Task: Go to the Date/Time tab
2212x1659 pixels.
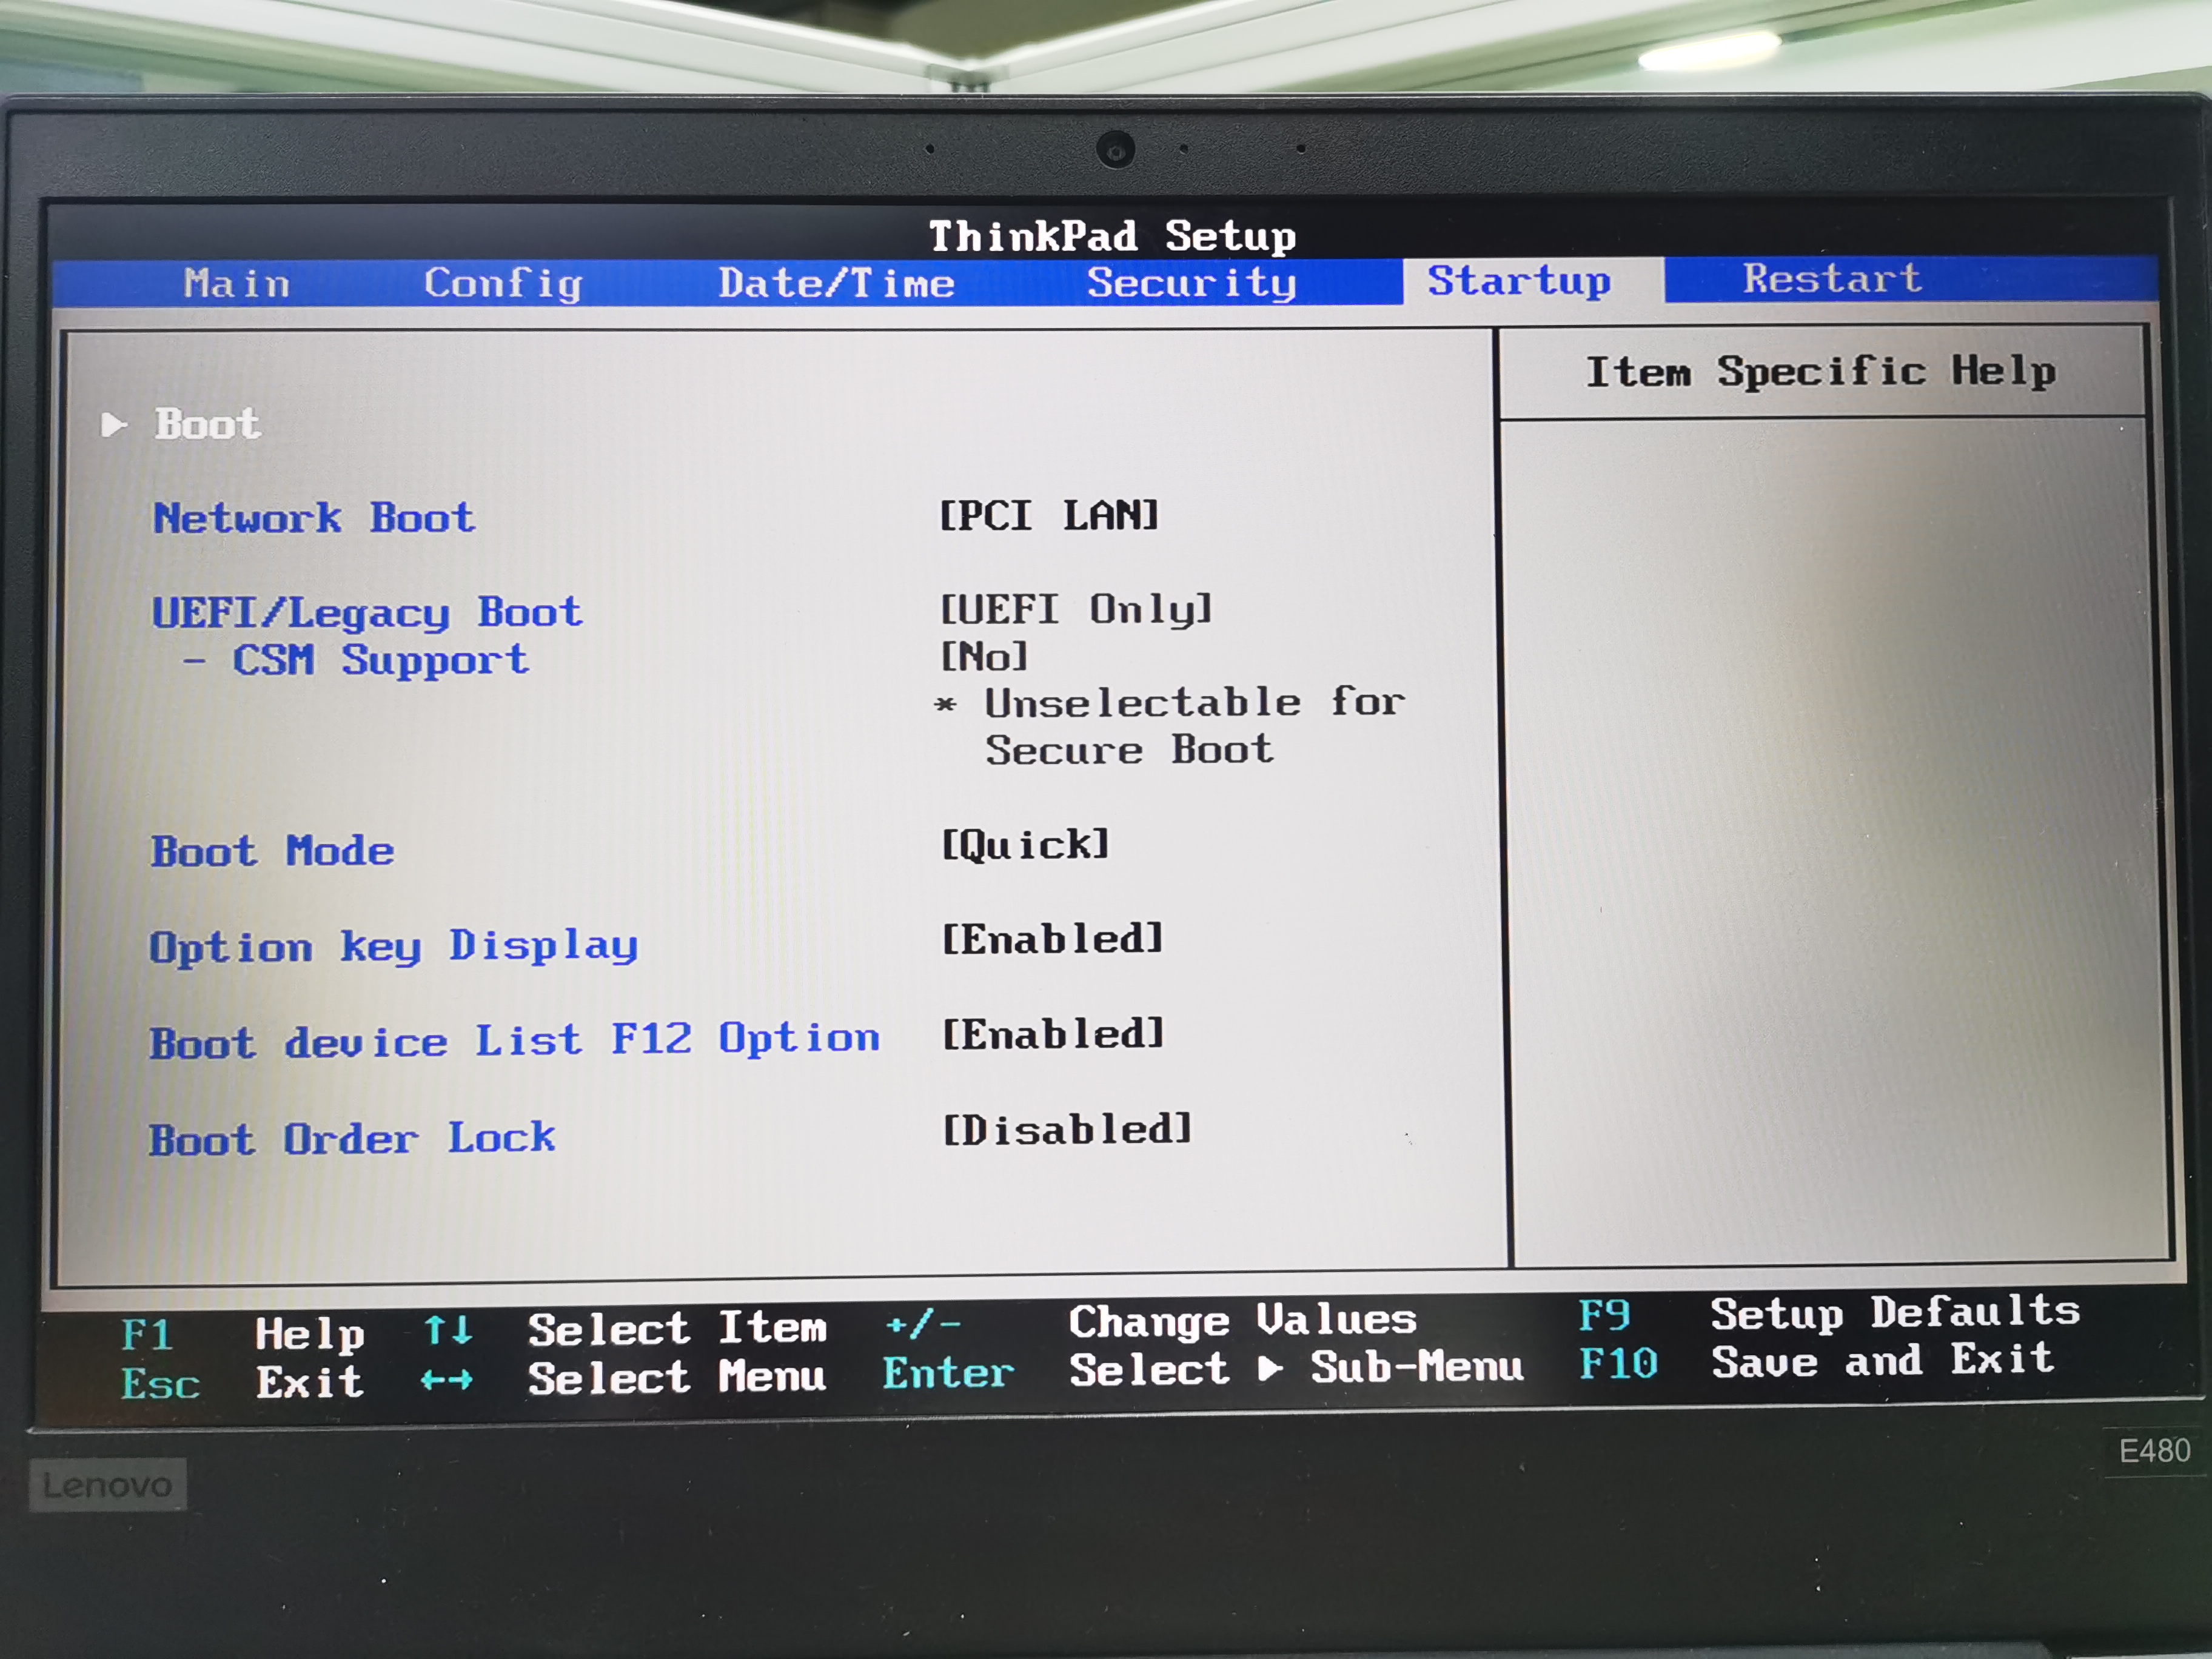Action: click(x=836, y=283)
